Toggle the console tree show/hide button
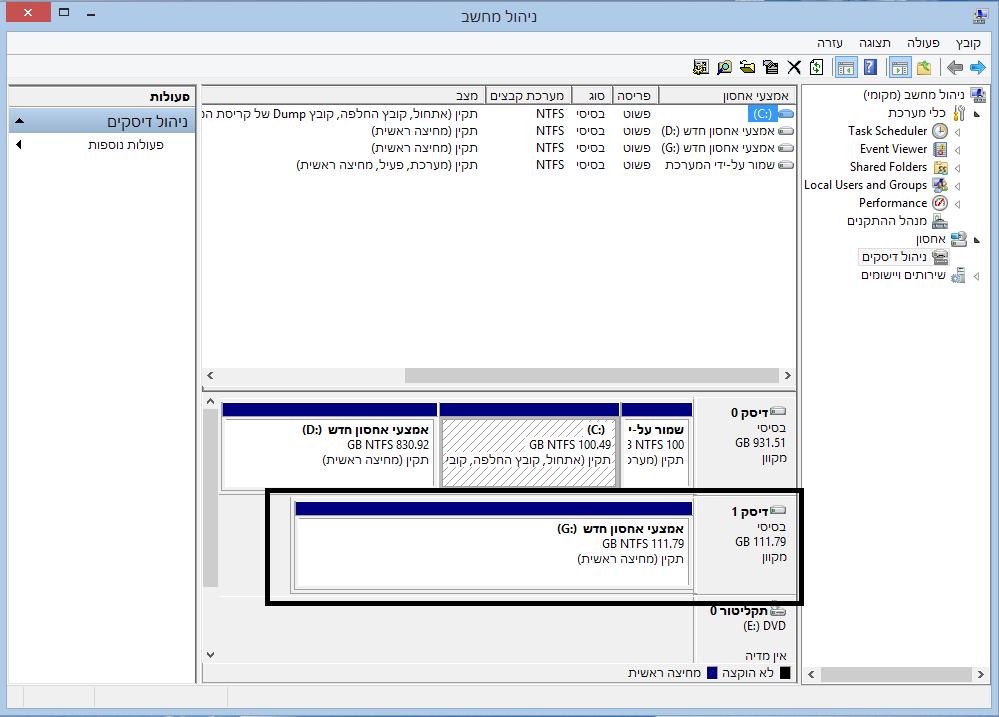This screenshot has width=999, height=717. click(x=899, y=68)
